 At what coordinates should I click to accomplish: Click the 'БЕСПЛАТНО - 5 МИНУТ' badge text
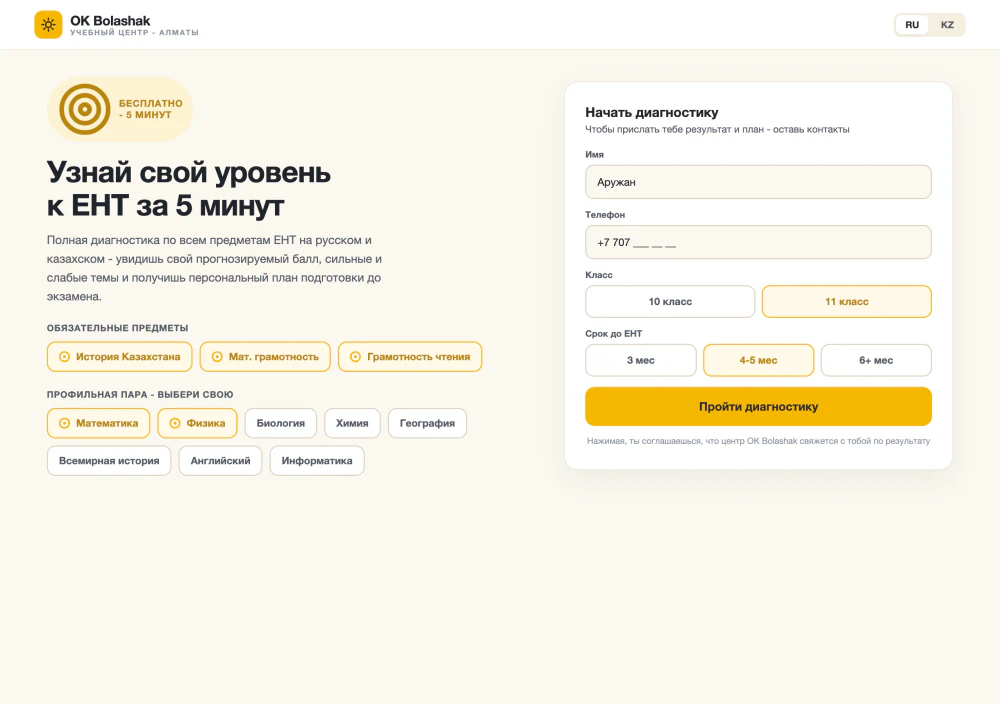coord(151,109)
